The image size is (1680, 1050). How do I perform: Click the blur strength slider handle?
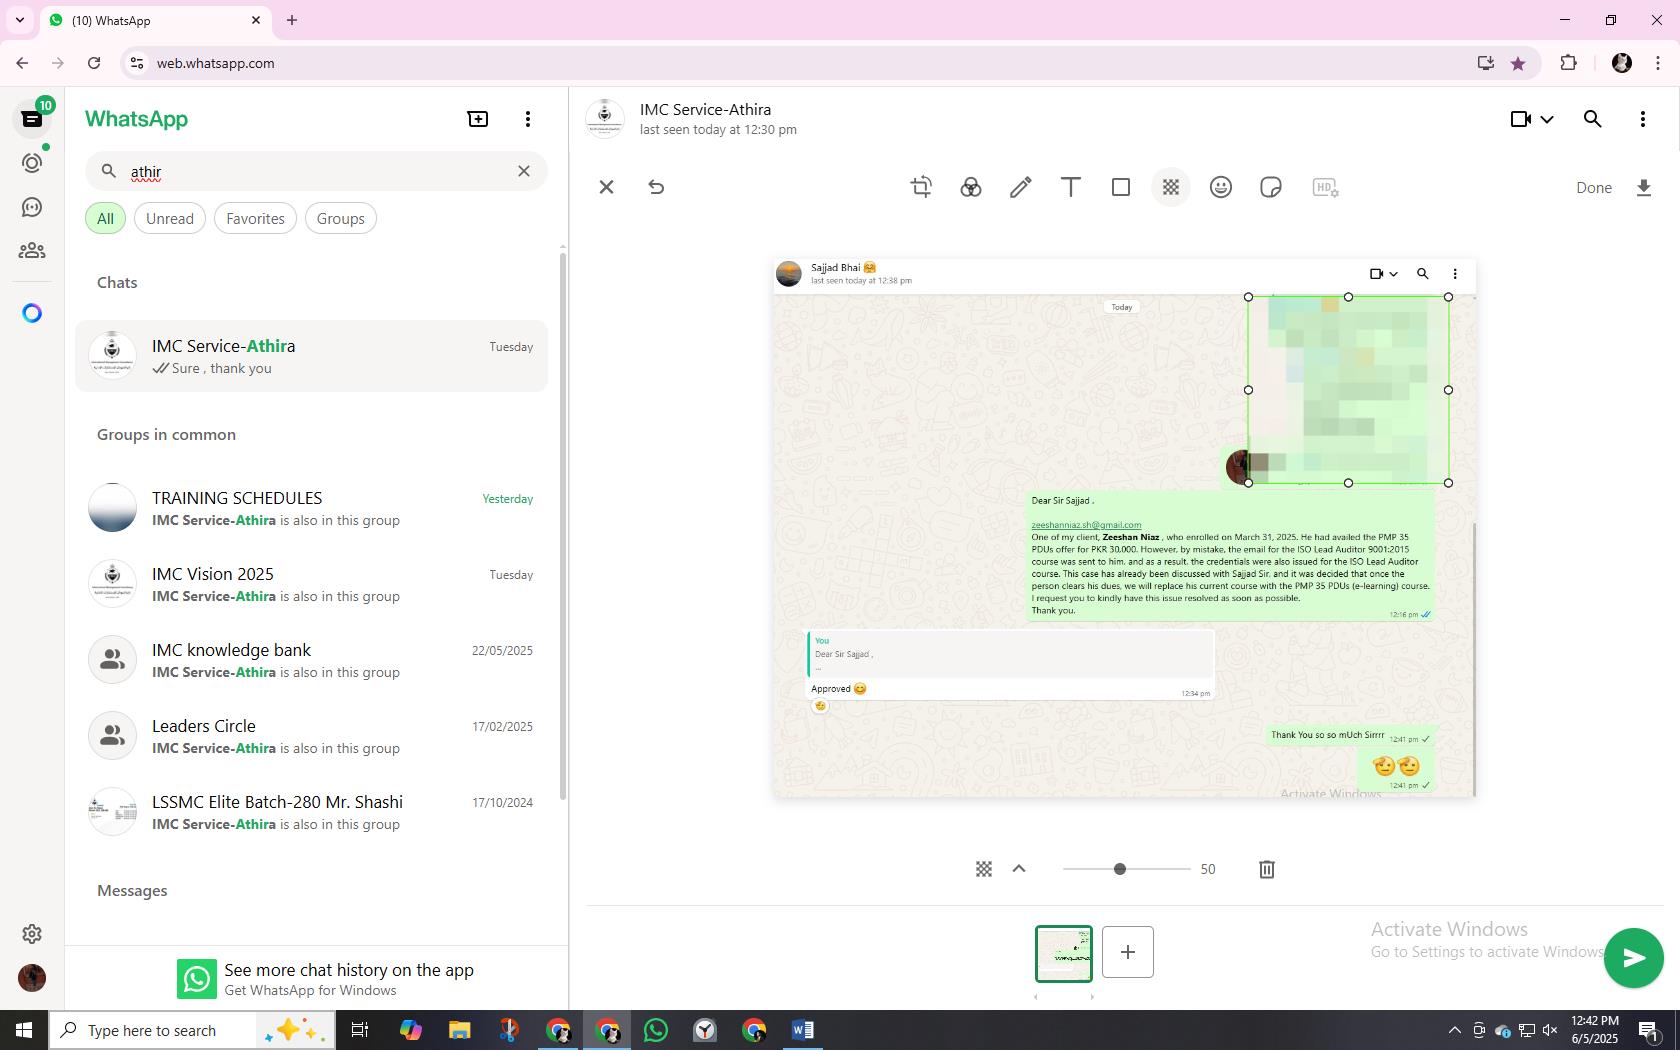tap(1120, 869)
